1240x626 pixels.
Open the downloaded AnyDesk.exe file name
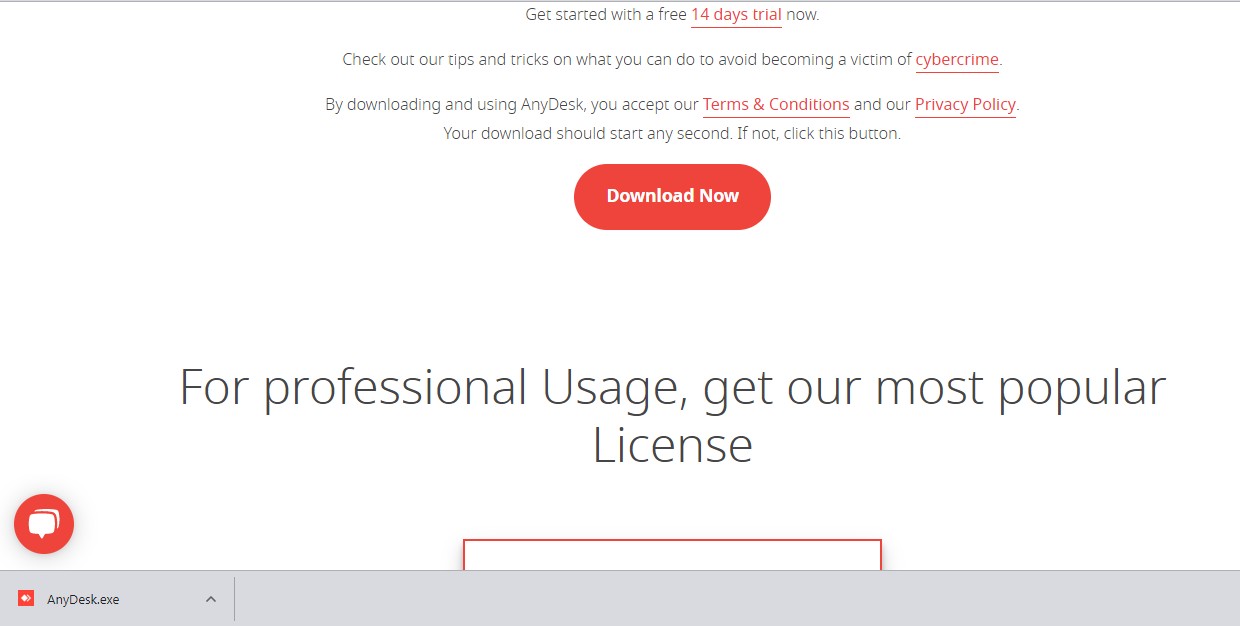point(83,599)
